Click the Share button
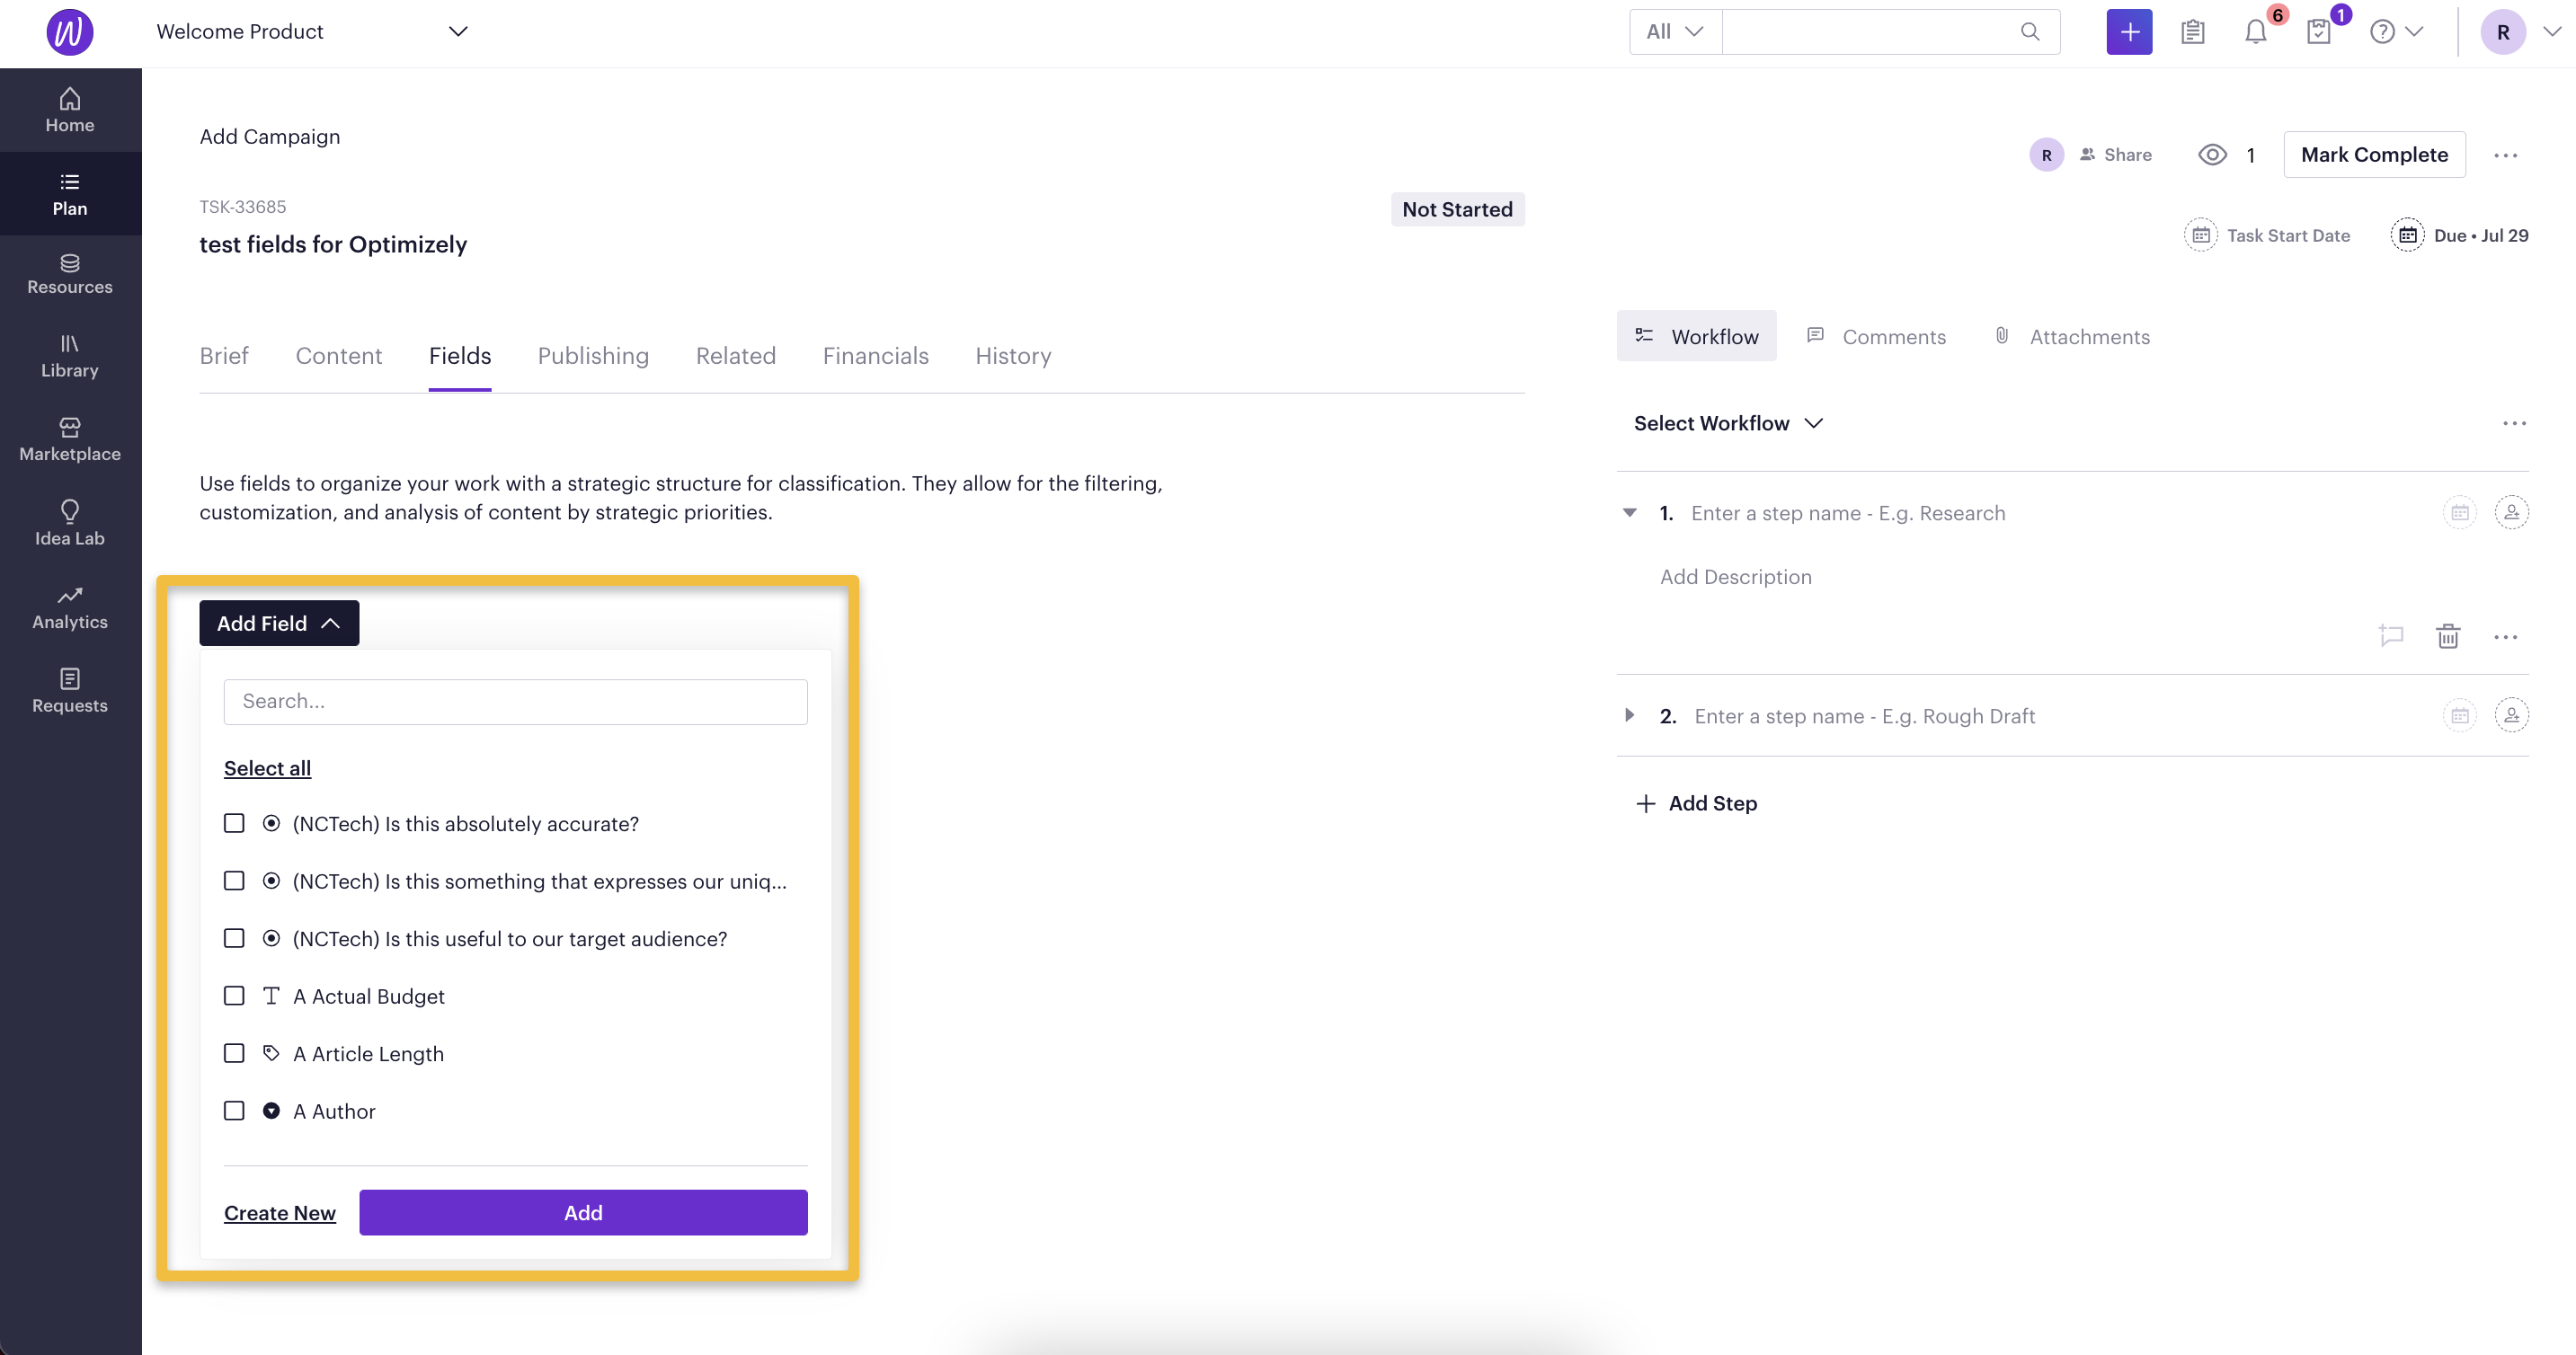The width and height of the screenshot is (2576, 1355). (x=2116, y=155)
